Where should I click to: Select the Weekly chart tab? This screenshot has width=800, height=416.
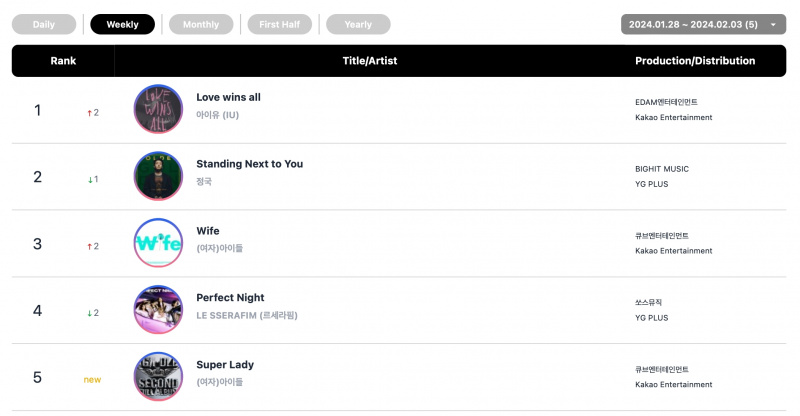pyautogui.click(x=122, y=25)
